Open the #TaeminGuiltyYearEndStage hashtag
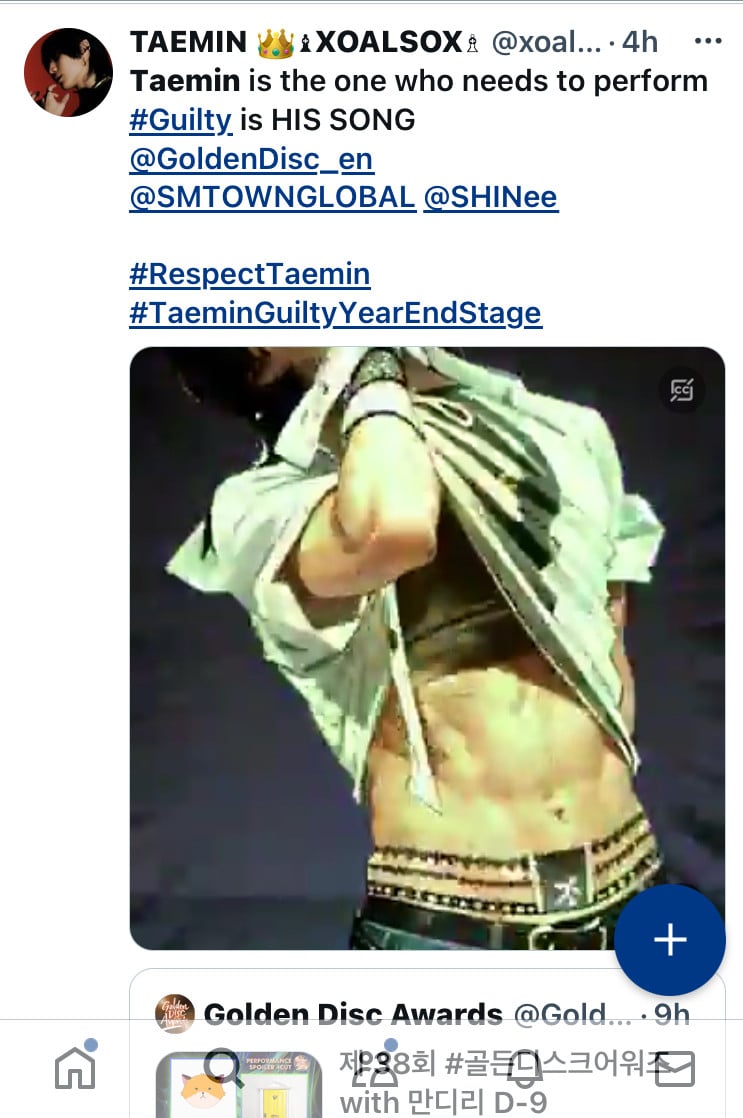The image size is (743, 1118). pos(336,313)
